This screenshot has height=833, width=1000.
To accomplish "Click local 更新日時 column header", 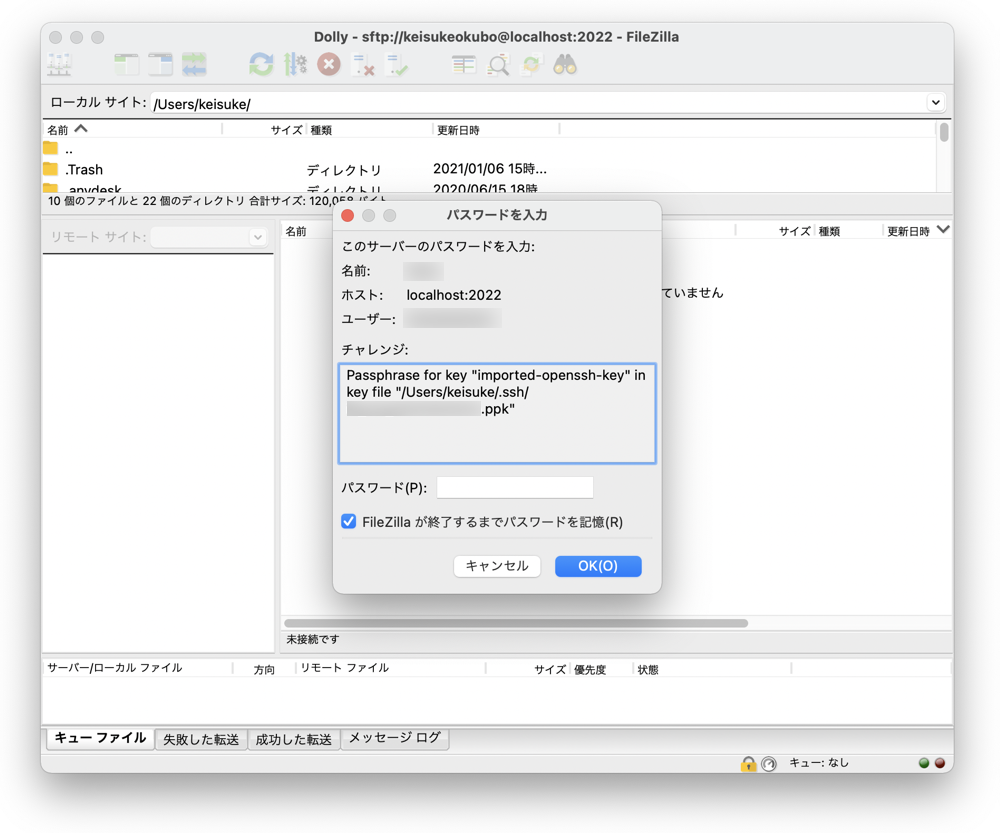I will (x=496, y=129).
